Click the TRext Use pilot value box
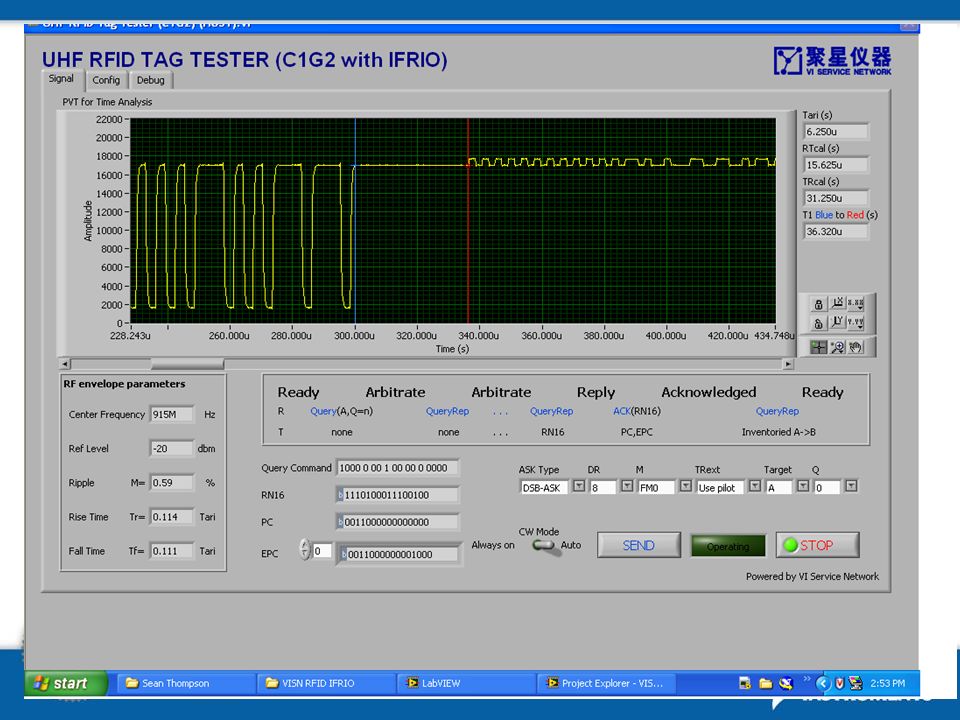Screen dimensions: 960x720 [x=721, y=488]
